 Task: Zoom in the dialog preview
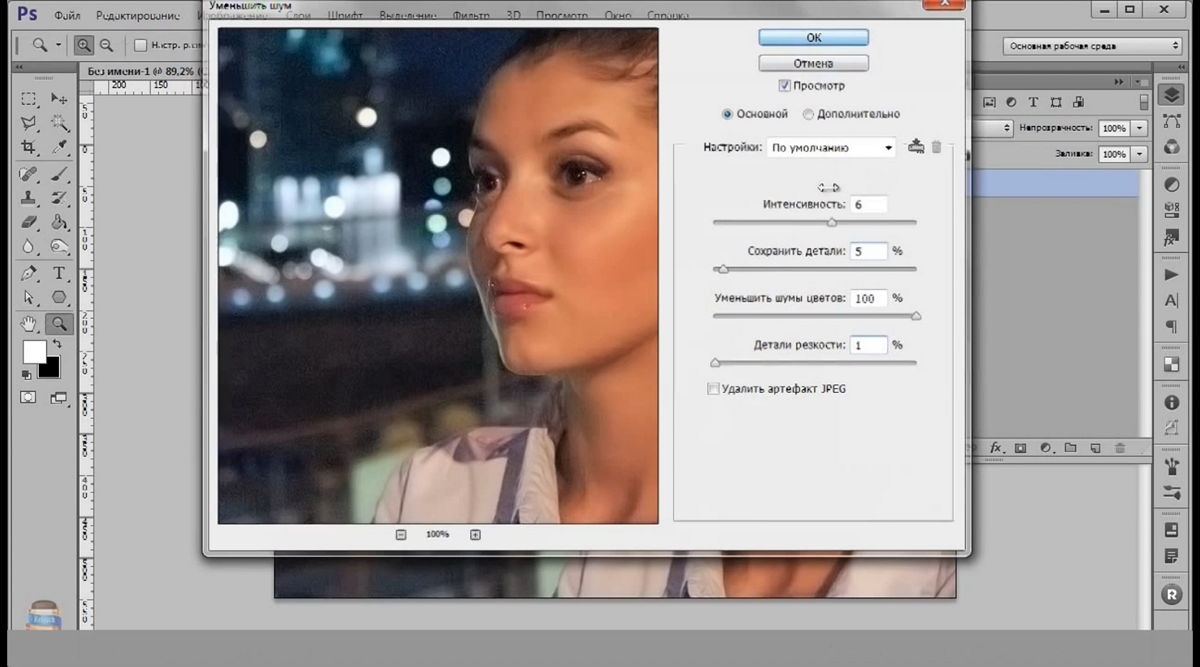click(475, 535)
